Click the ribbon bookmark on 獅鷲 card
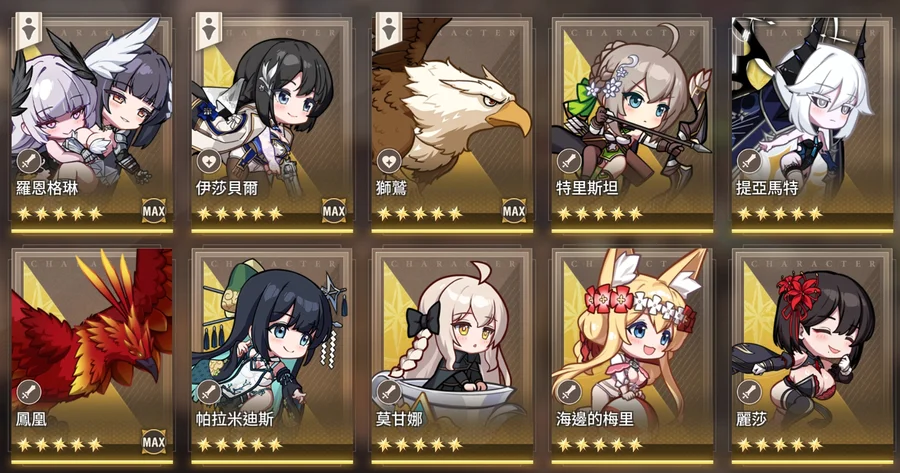Screen dimensions: 900x473 tap(389, 30)
